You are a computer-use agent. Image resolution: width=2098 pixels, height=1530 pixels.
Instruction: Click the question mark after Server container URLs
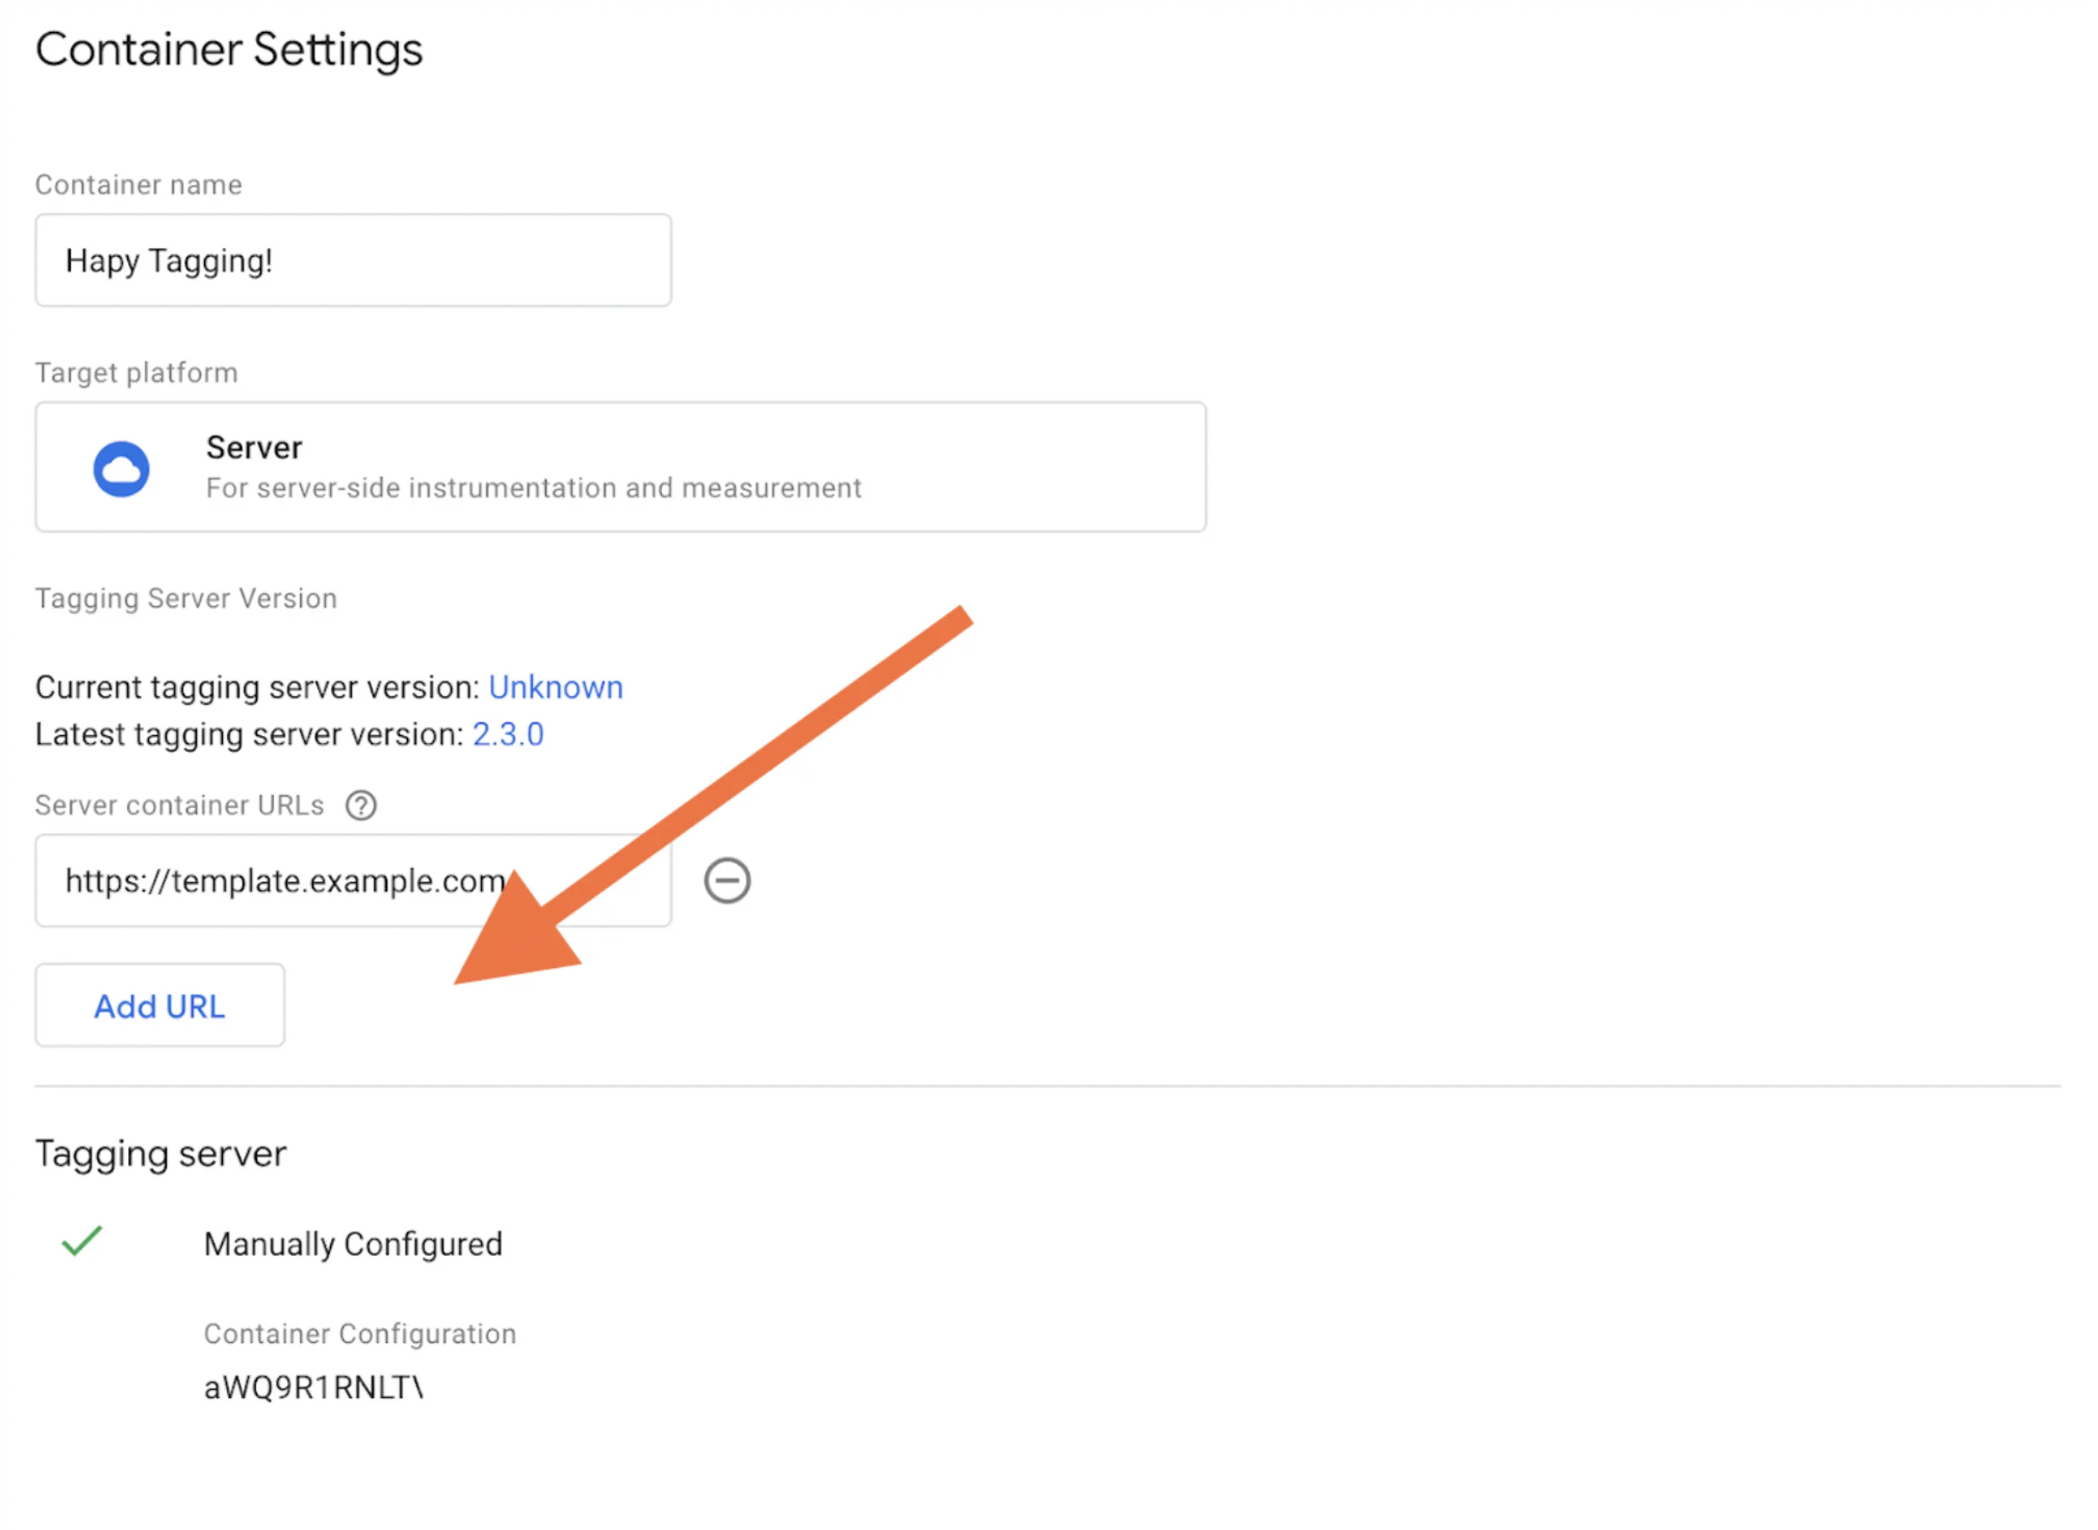[361, 805]
